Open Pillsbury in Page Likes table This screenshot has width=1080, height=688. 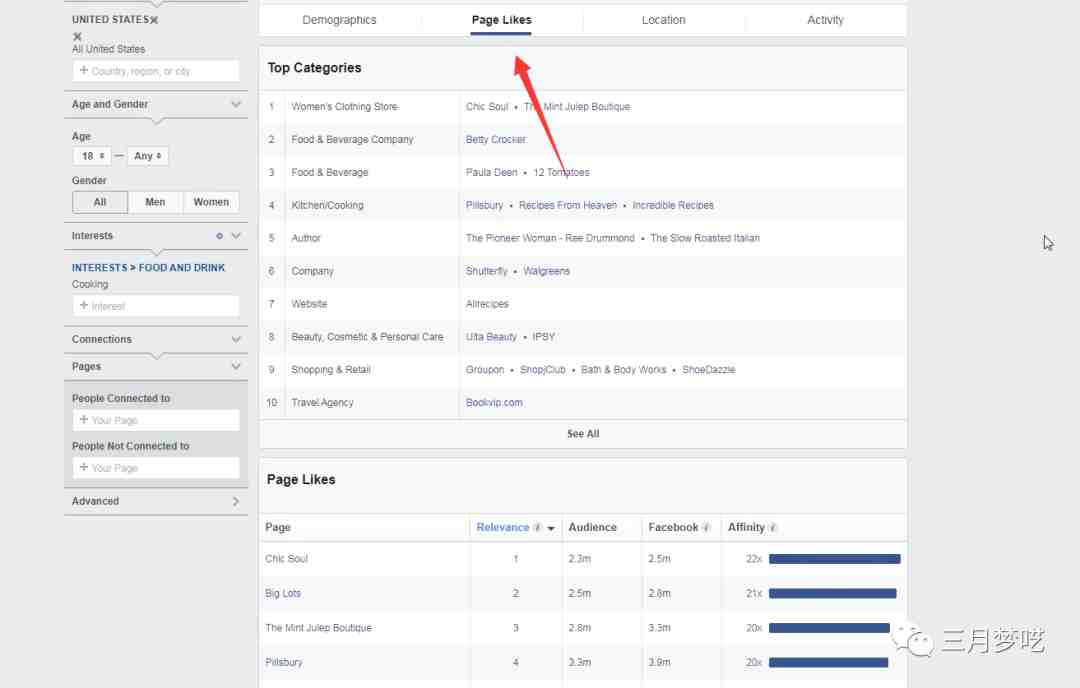coord(284,663)
